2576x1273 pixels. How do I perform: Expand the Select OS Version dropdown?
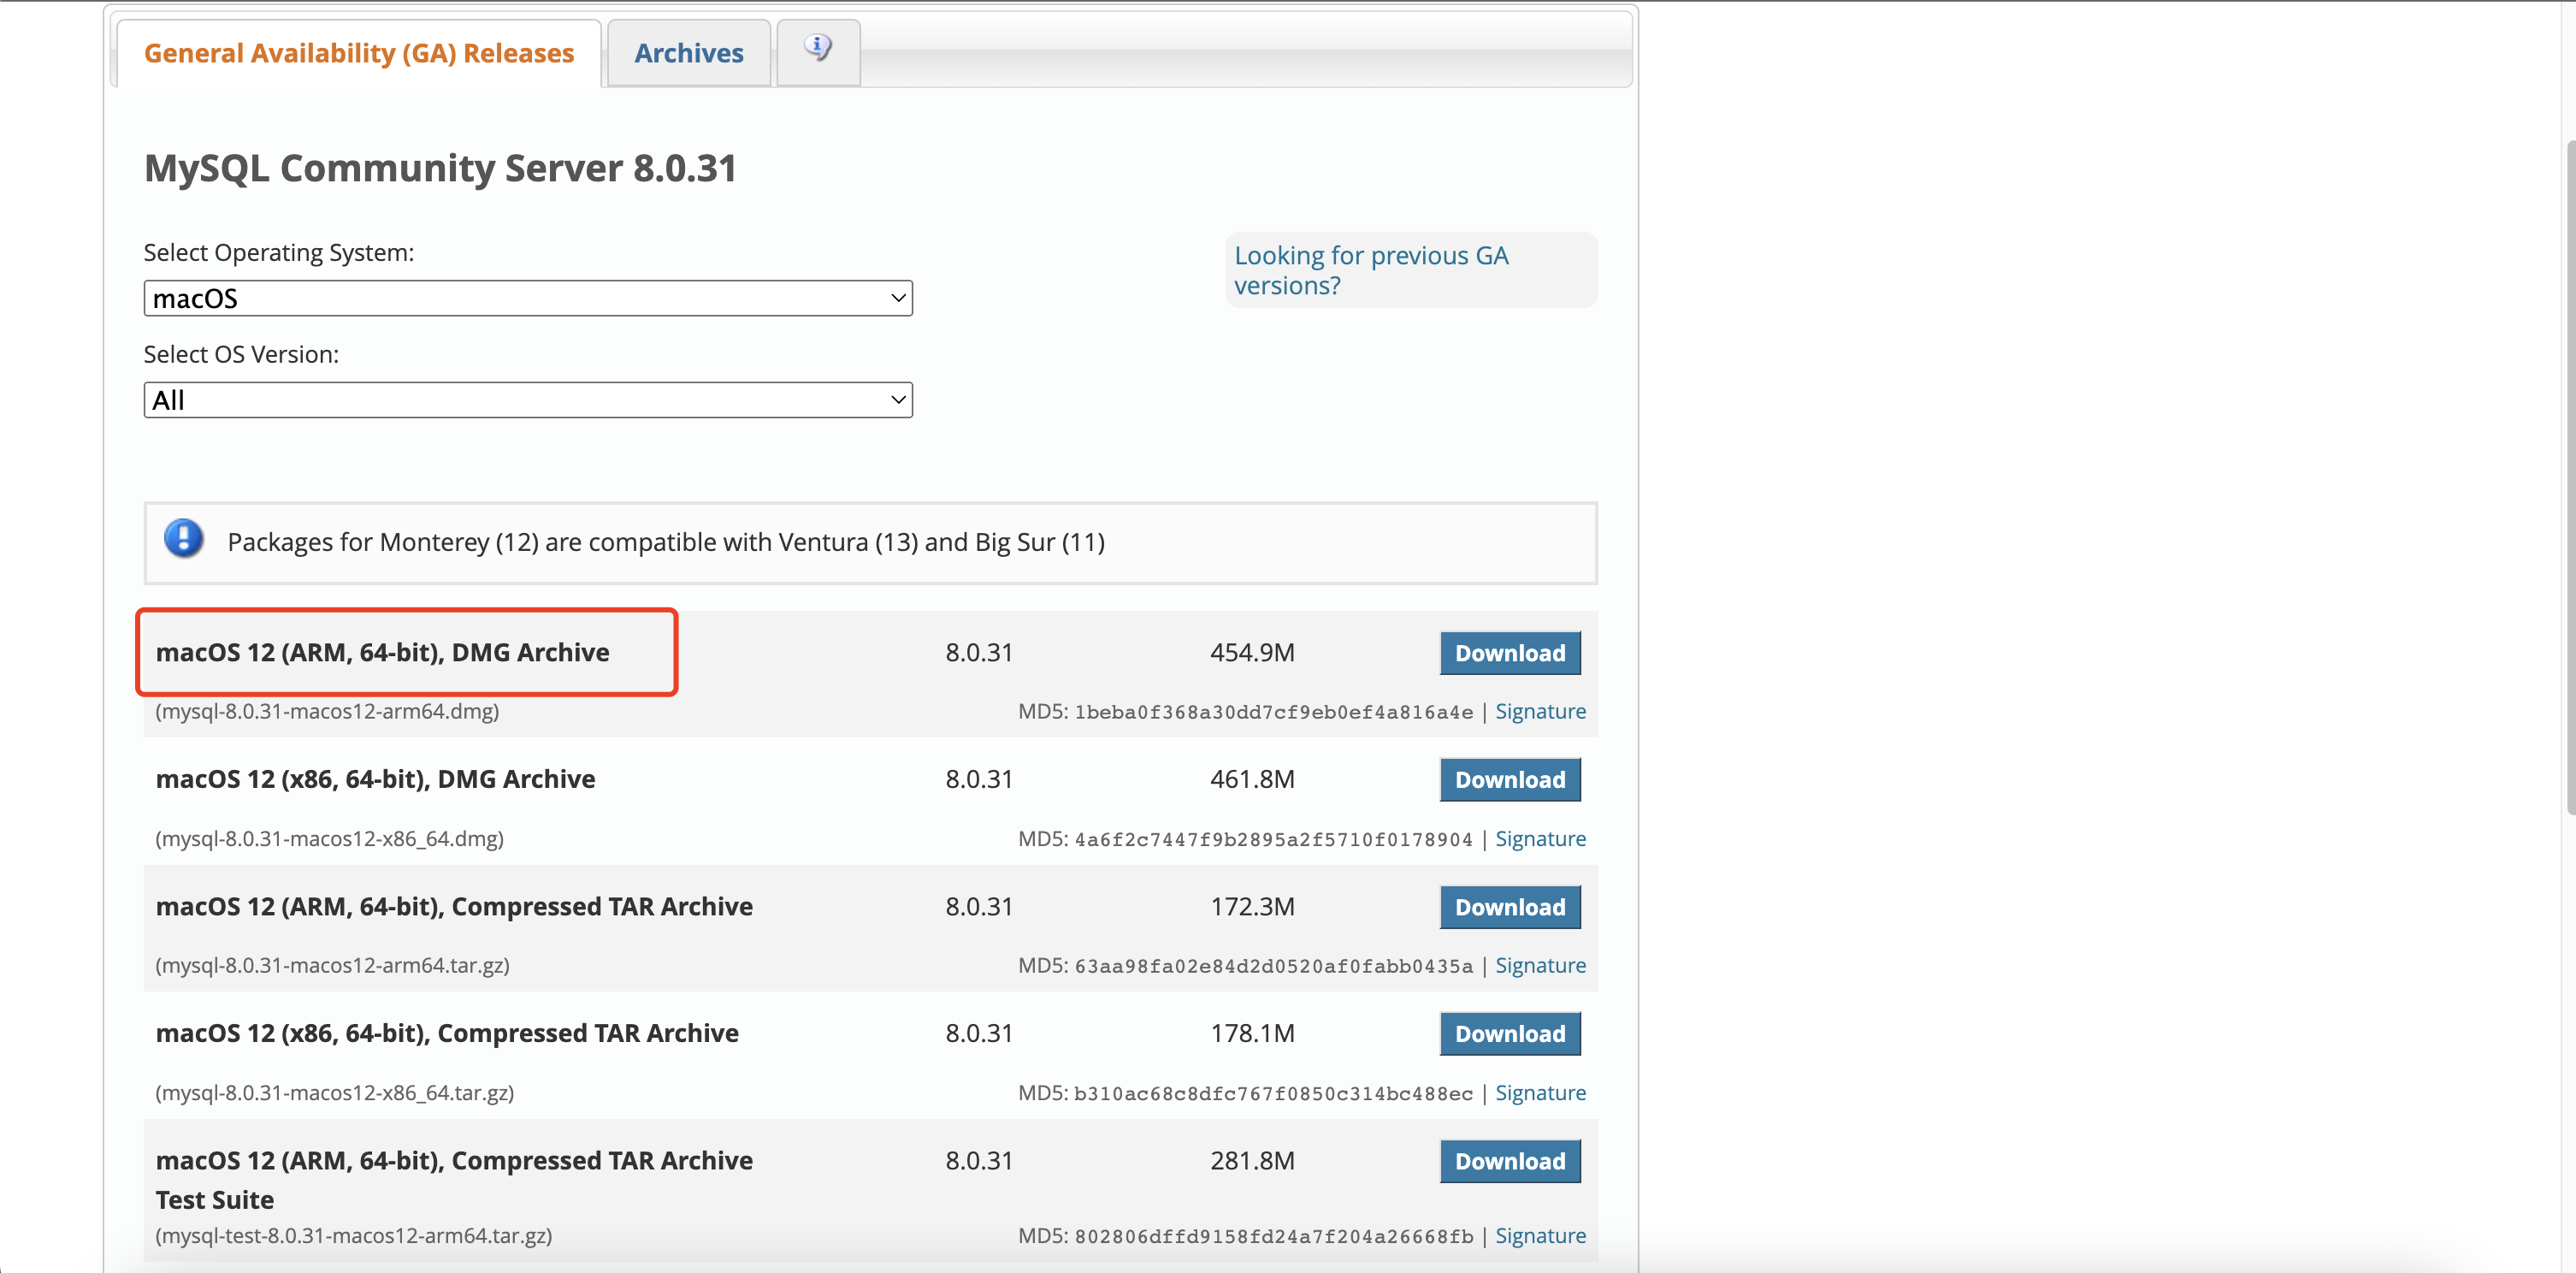click(x=527, y=400)
